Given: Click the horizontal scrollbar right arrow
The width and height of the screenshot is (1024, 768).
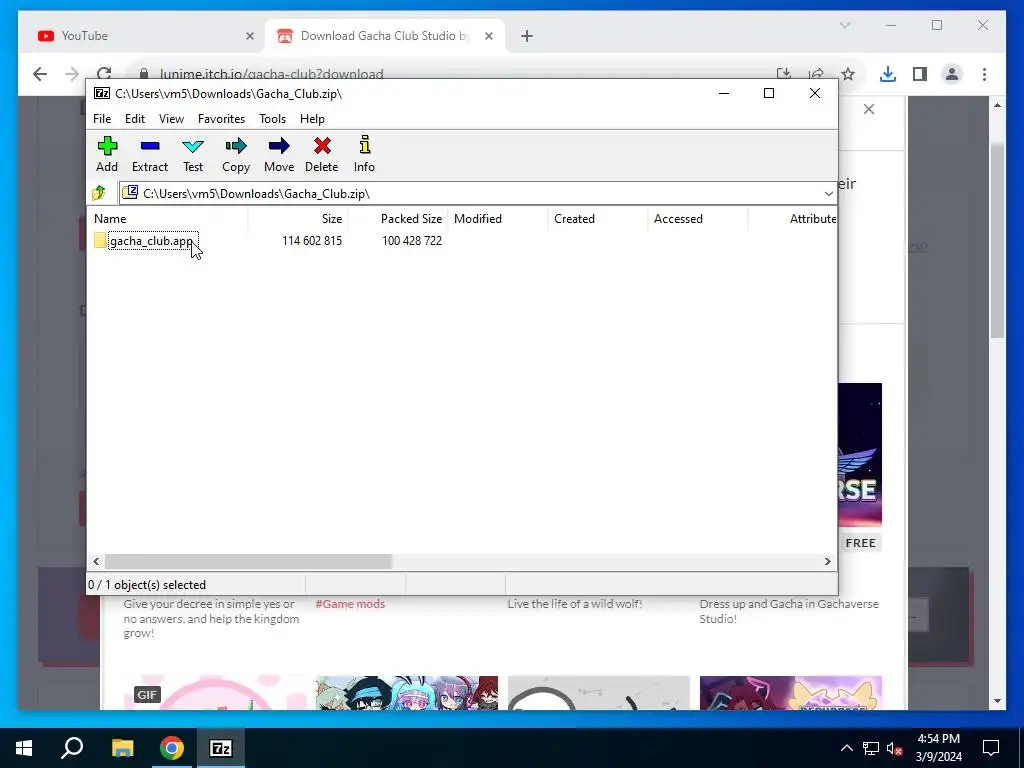Looking at the screenshot, I should [827, 562].
